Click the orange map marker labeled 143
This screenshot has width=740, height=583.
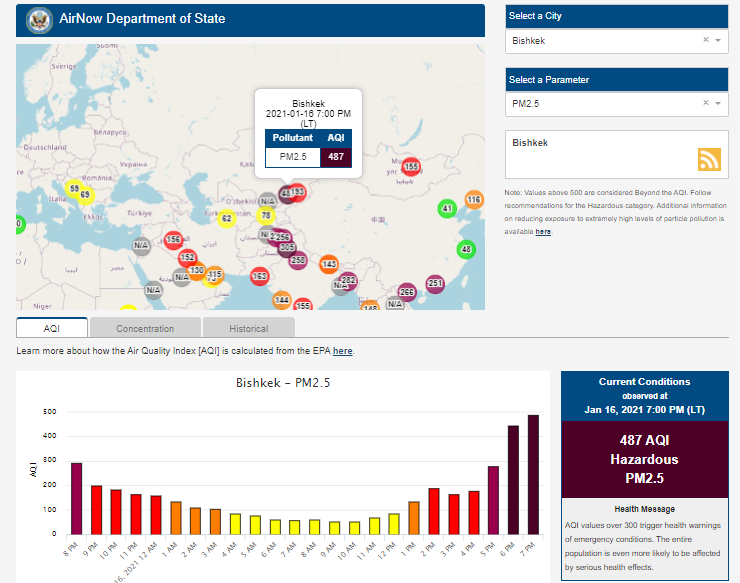[329, 264]
